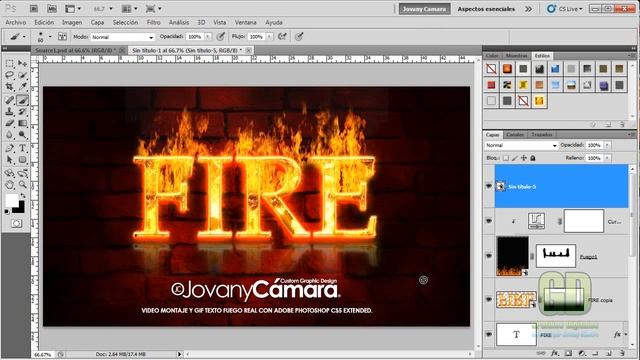This screenshot has width=640, height=360.
Task: Hide the Curves adjustment layer
Action: pyautogui.click(x=489, y=221)
